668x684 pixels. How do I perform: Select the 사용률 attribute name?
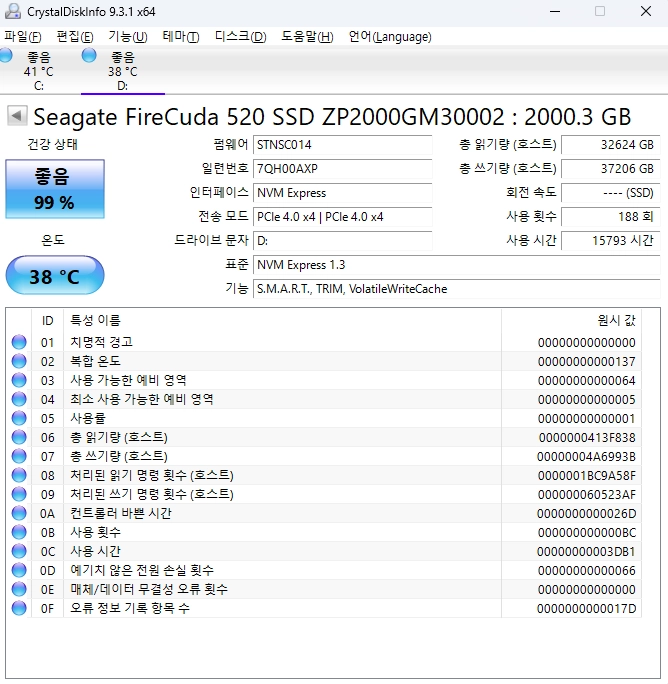(x=88, y=418)
